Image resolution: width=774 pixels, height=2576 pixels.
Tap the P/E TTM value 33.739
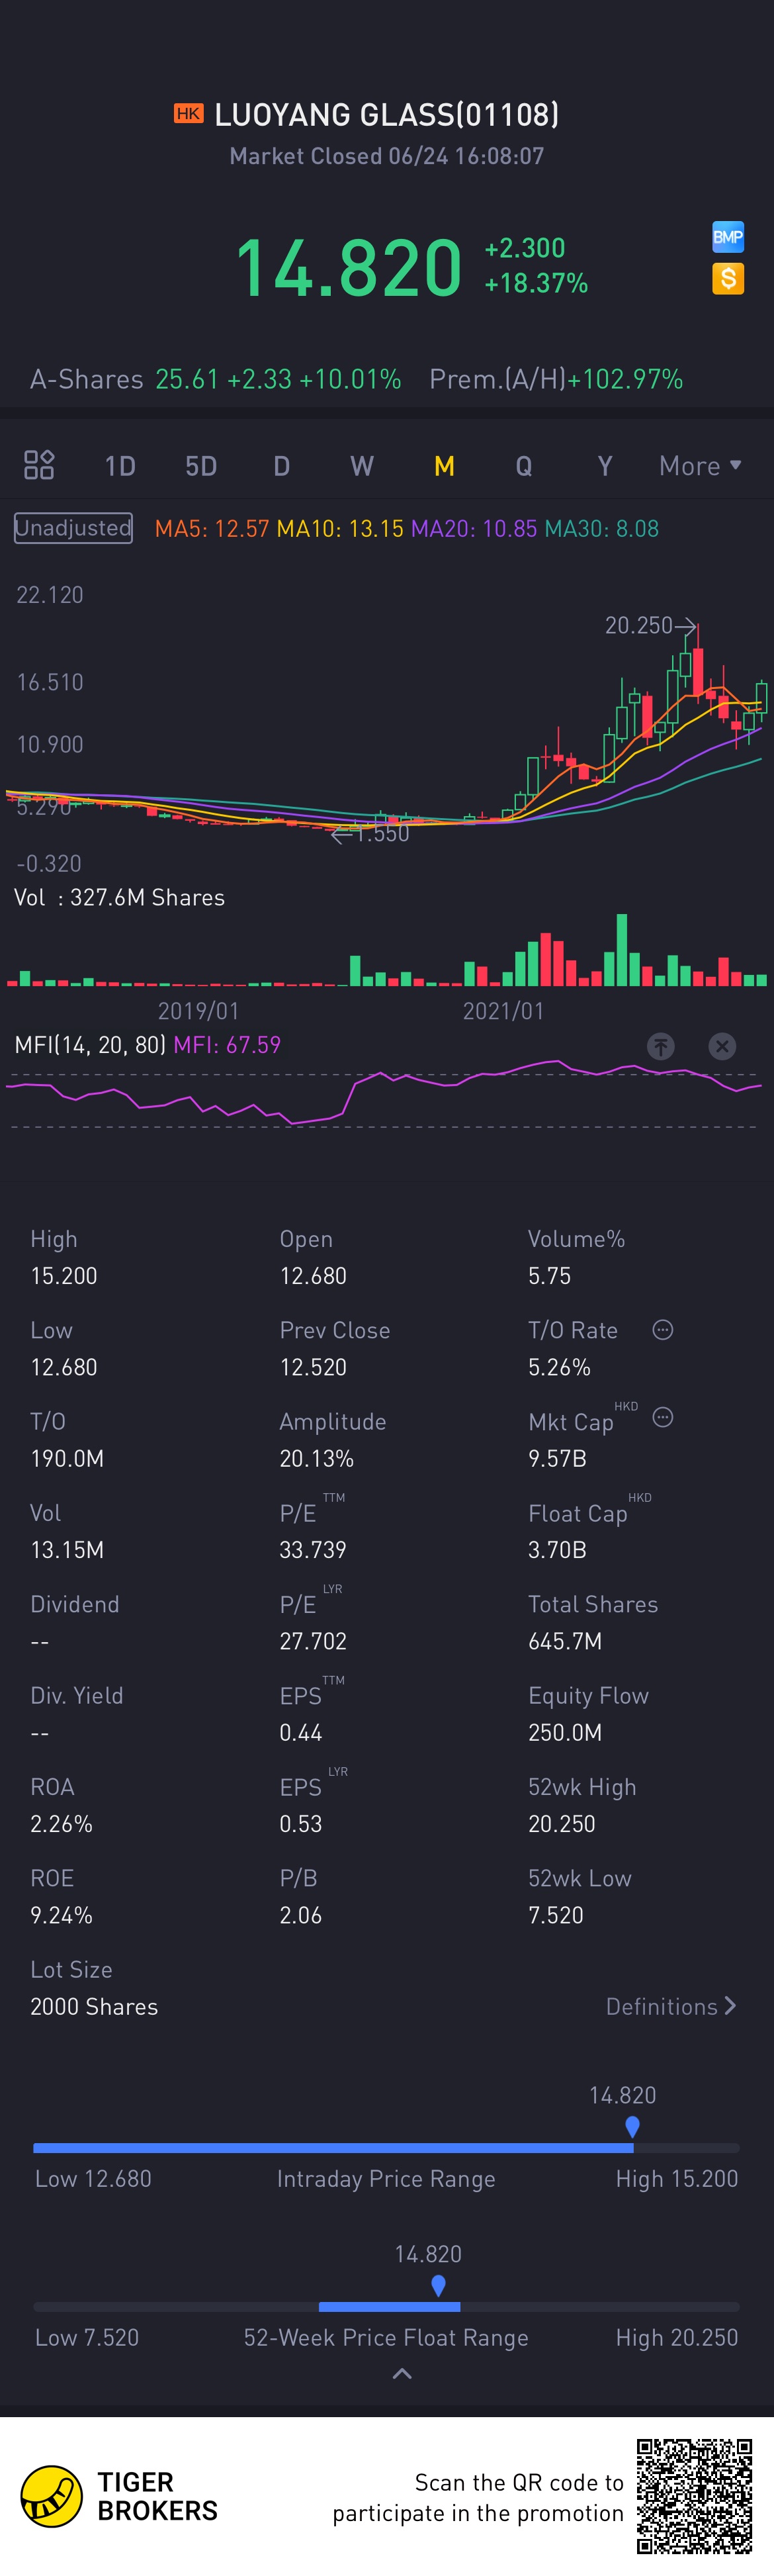[x=313, y=1550]
